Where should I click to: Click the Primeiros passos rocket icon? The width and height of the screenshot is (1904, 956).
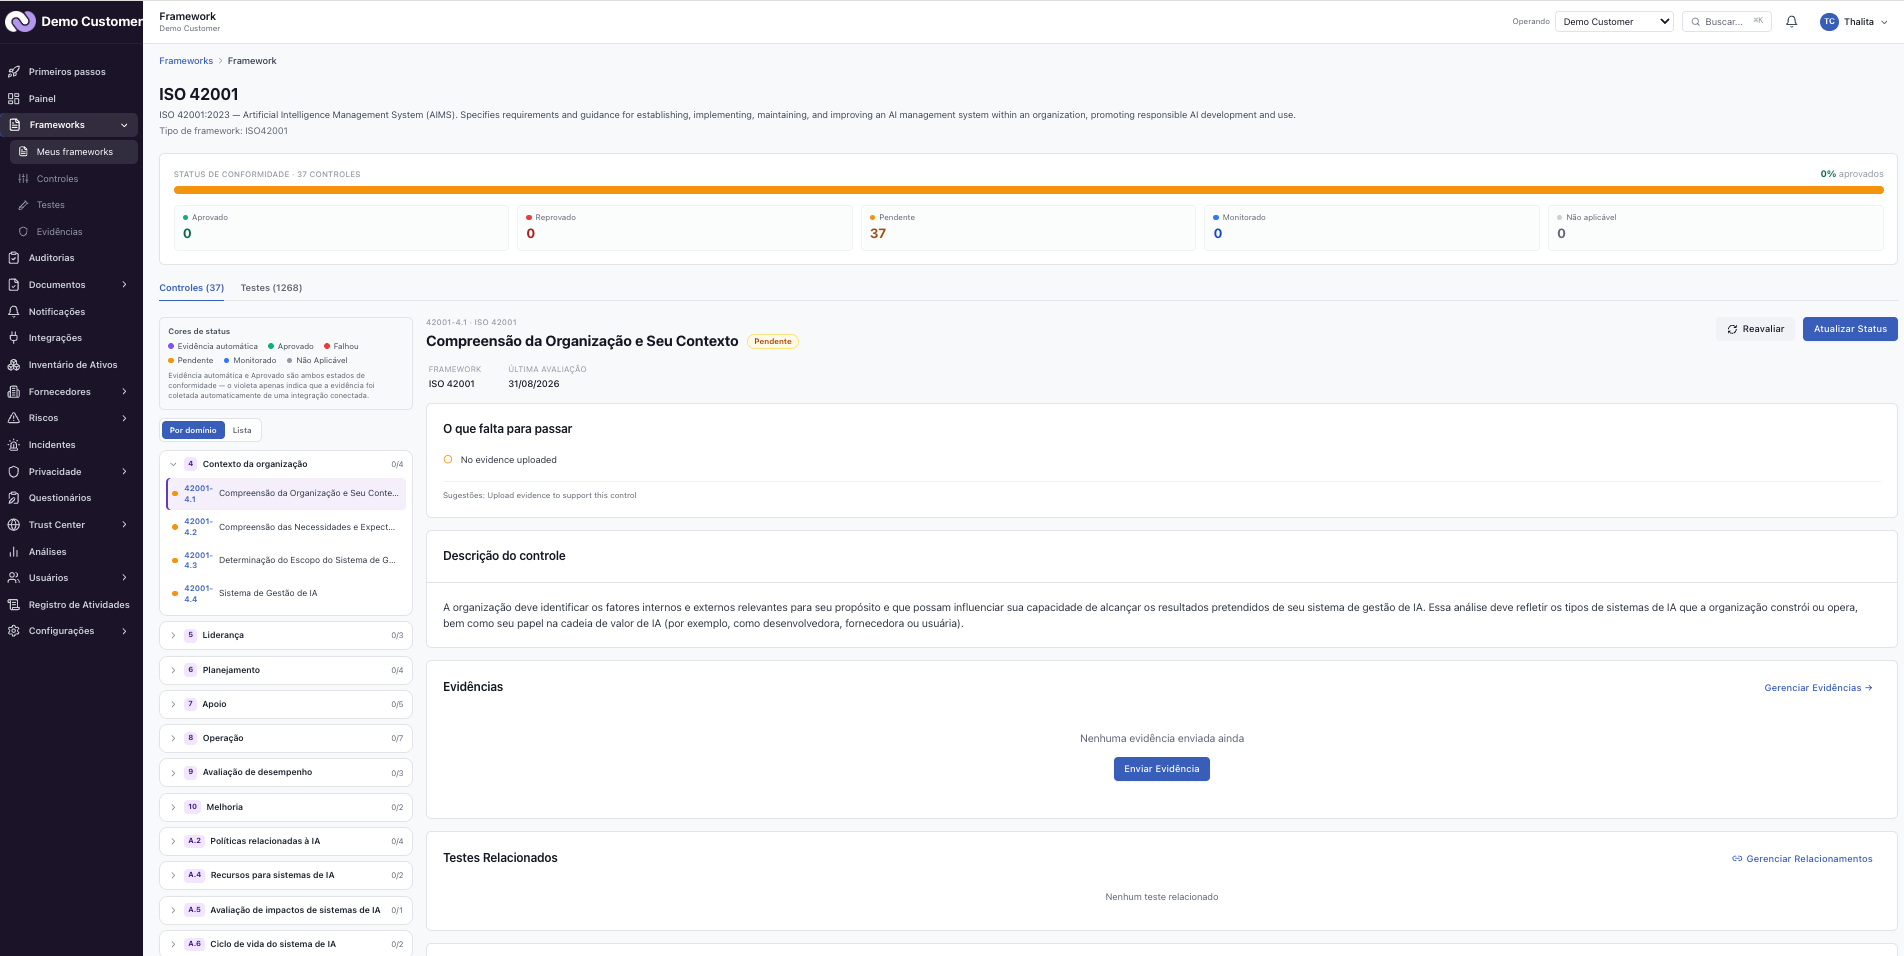(14, 72)
